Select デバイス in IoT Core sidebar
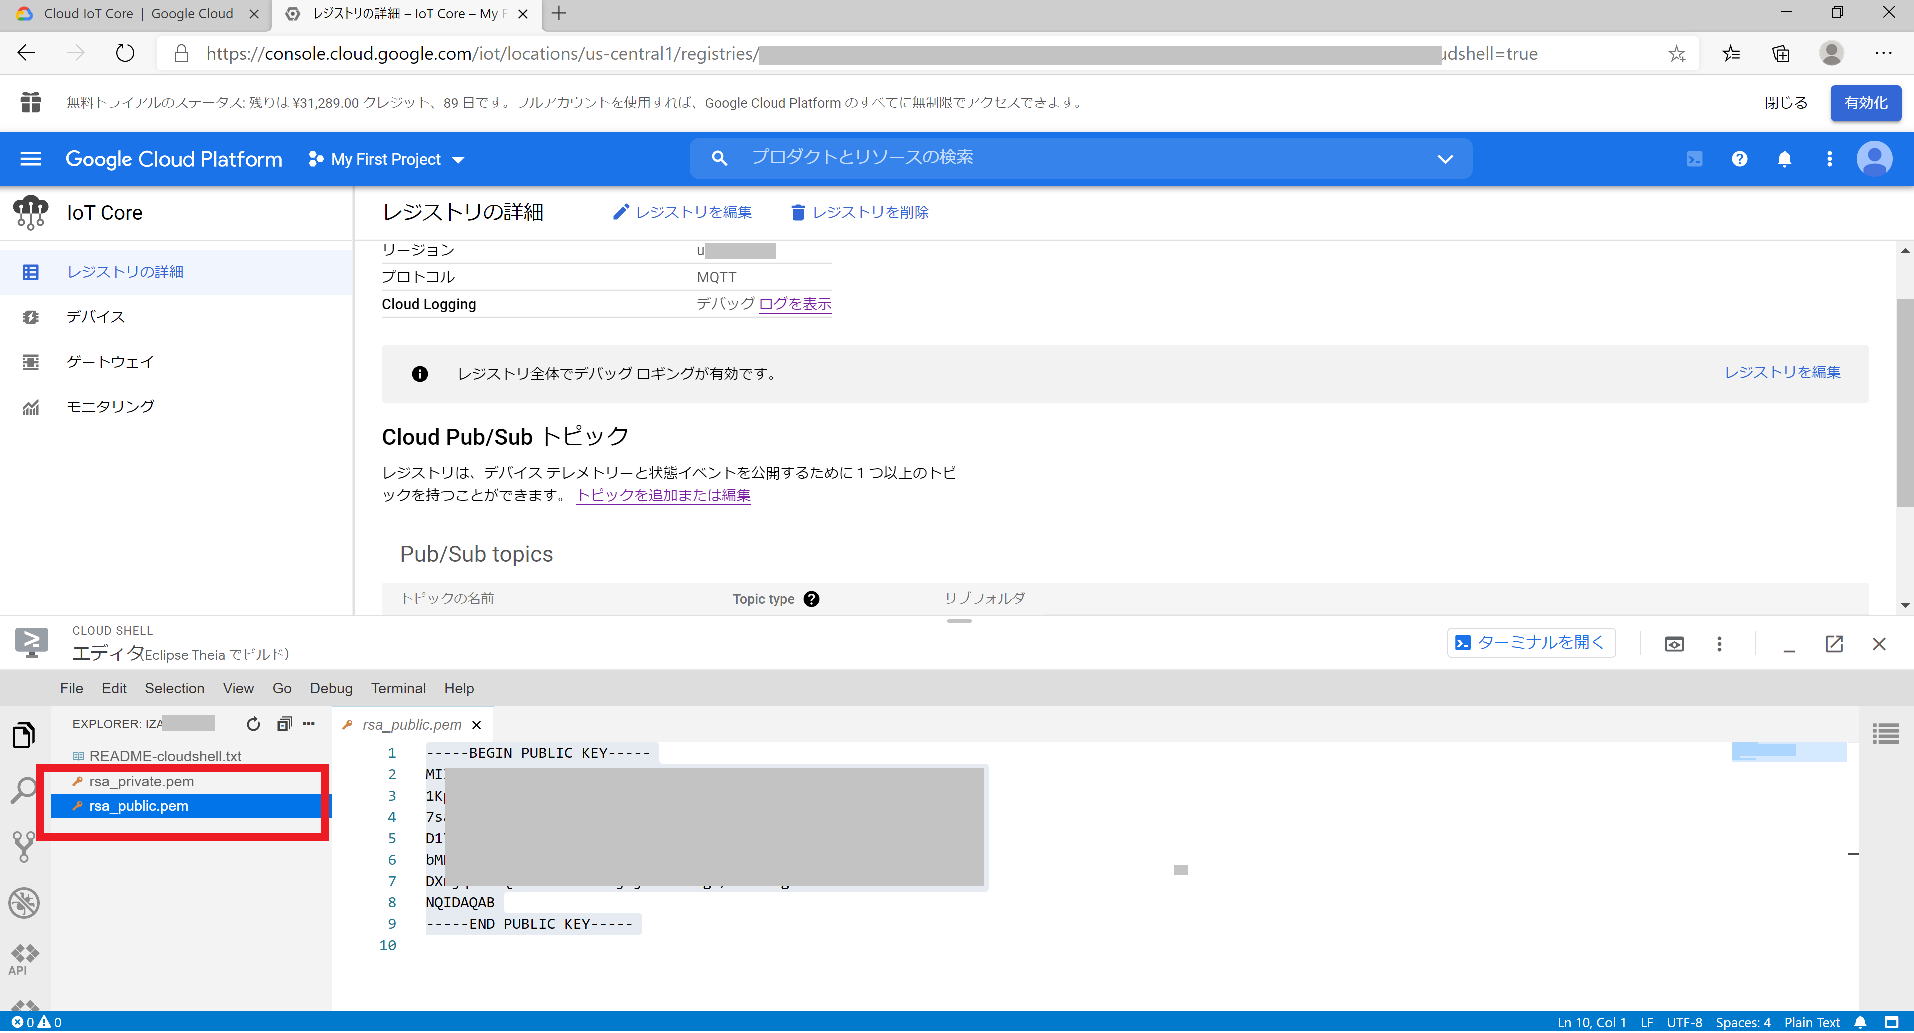Screen dimensions: 1914x1033 (x=177, y=317)
